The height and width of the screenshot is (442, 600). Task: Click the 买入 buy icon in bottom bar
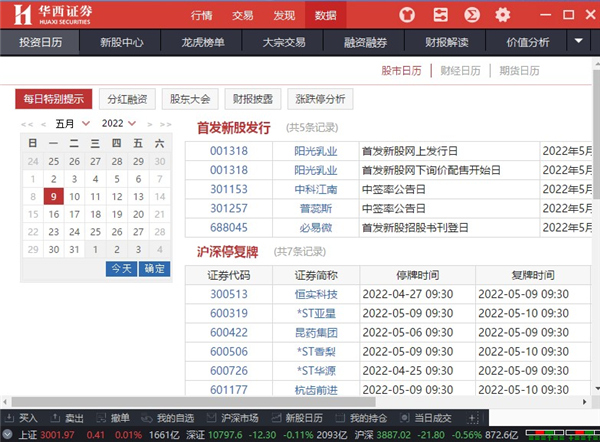pos(22,417)
